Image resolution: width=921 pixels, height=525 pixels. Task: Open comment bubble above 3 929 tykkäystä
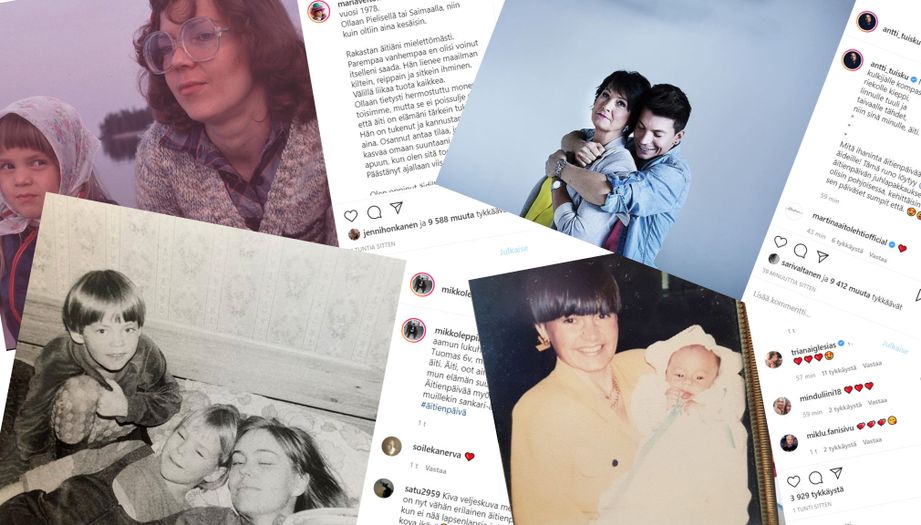[x=815, y=477]
